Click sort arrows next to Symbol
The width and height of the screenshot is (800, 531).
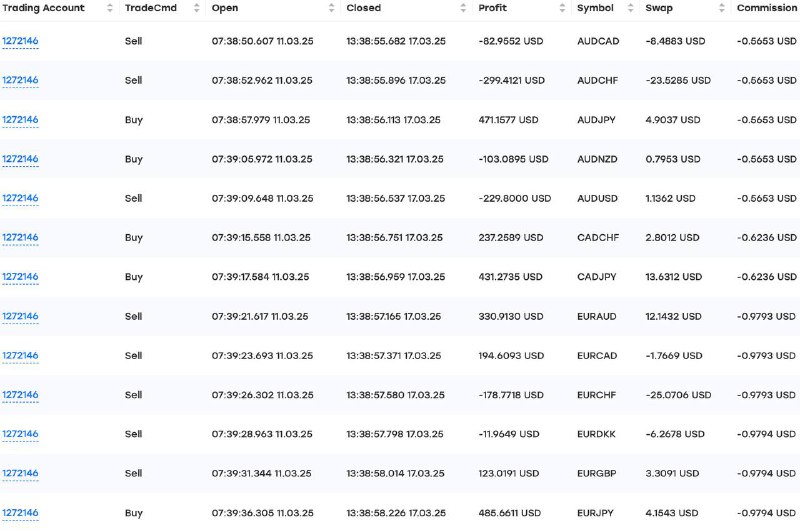(631, 8)
